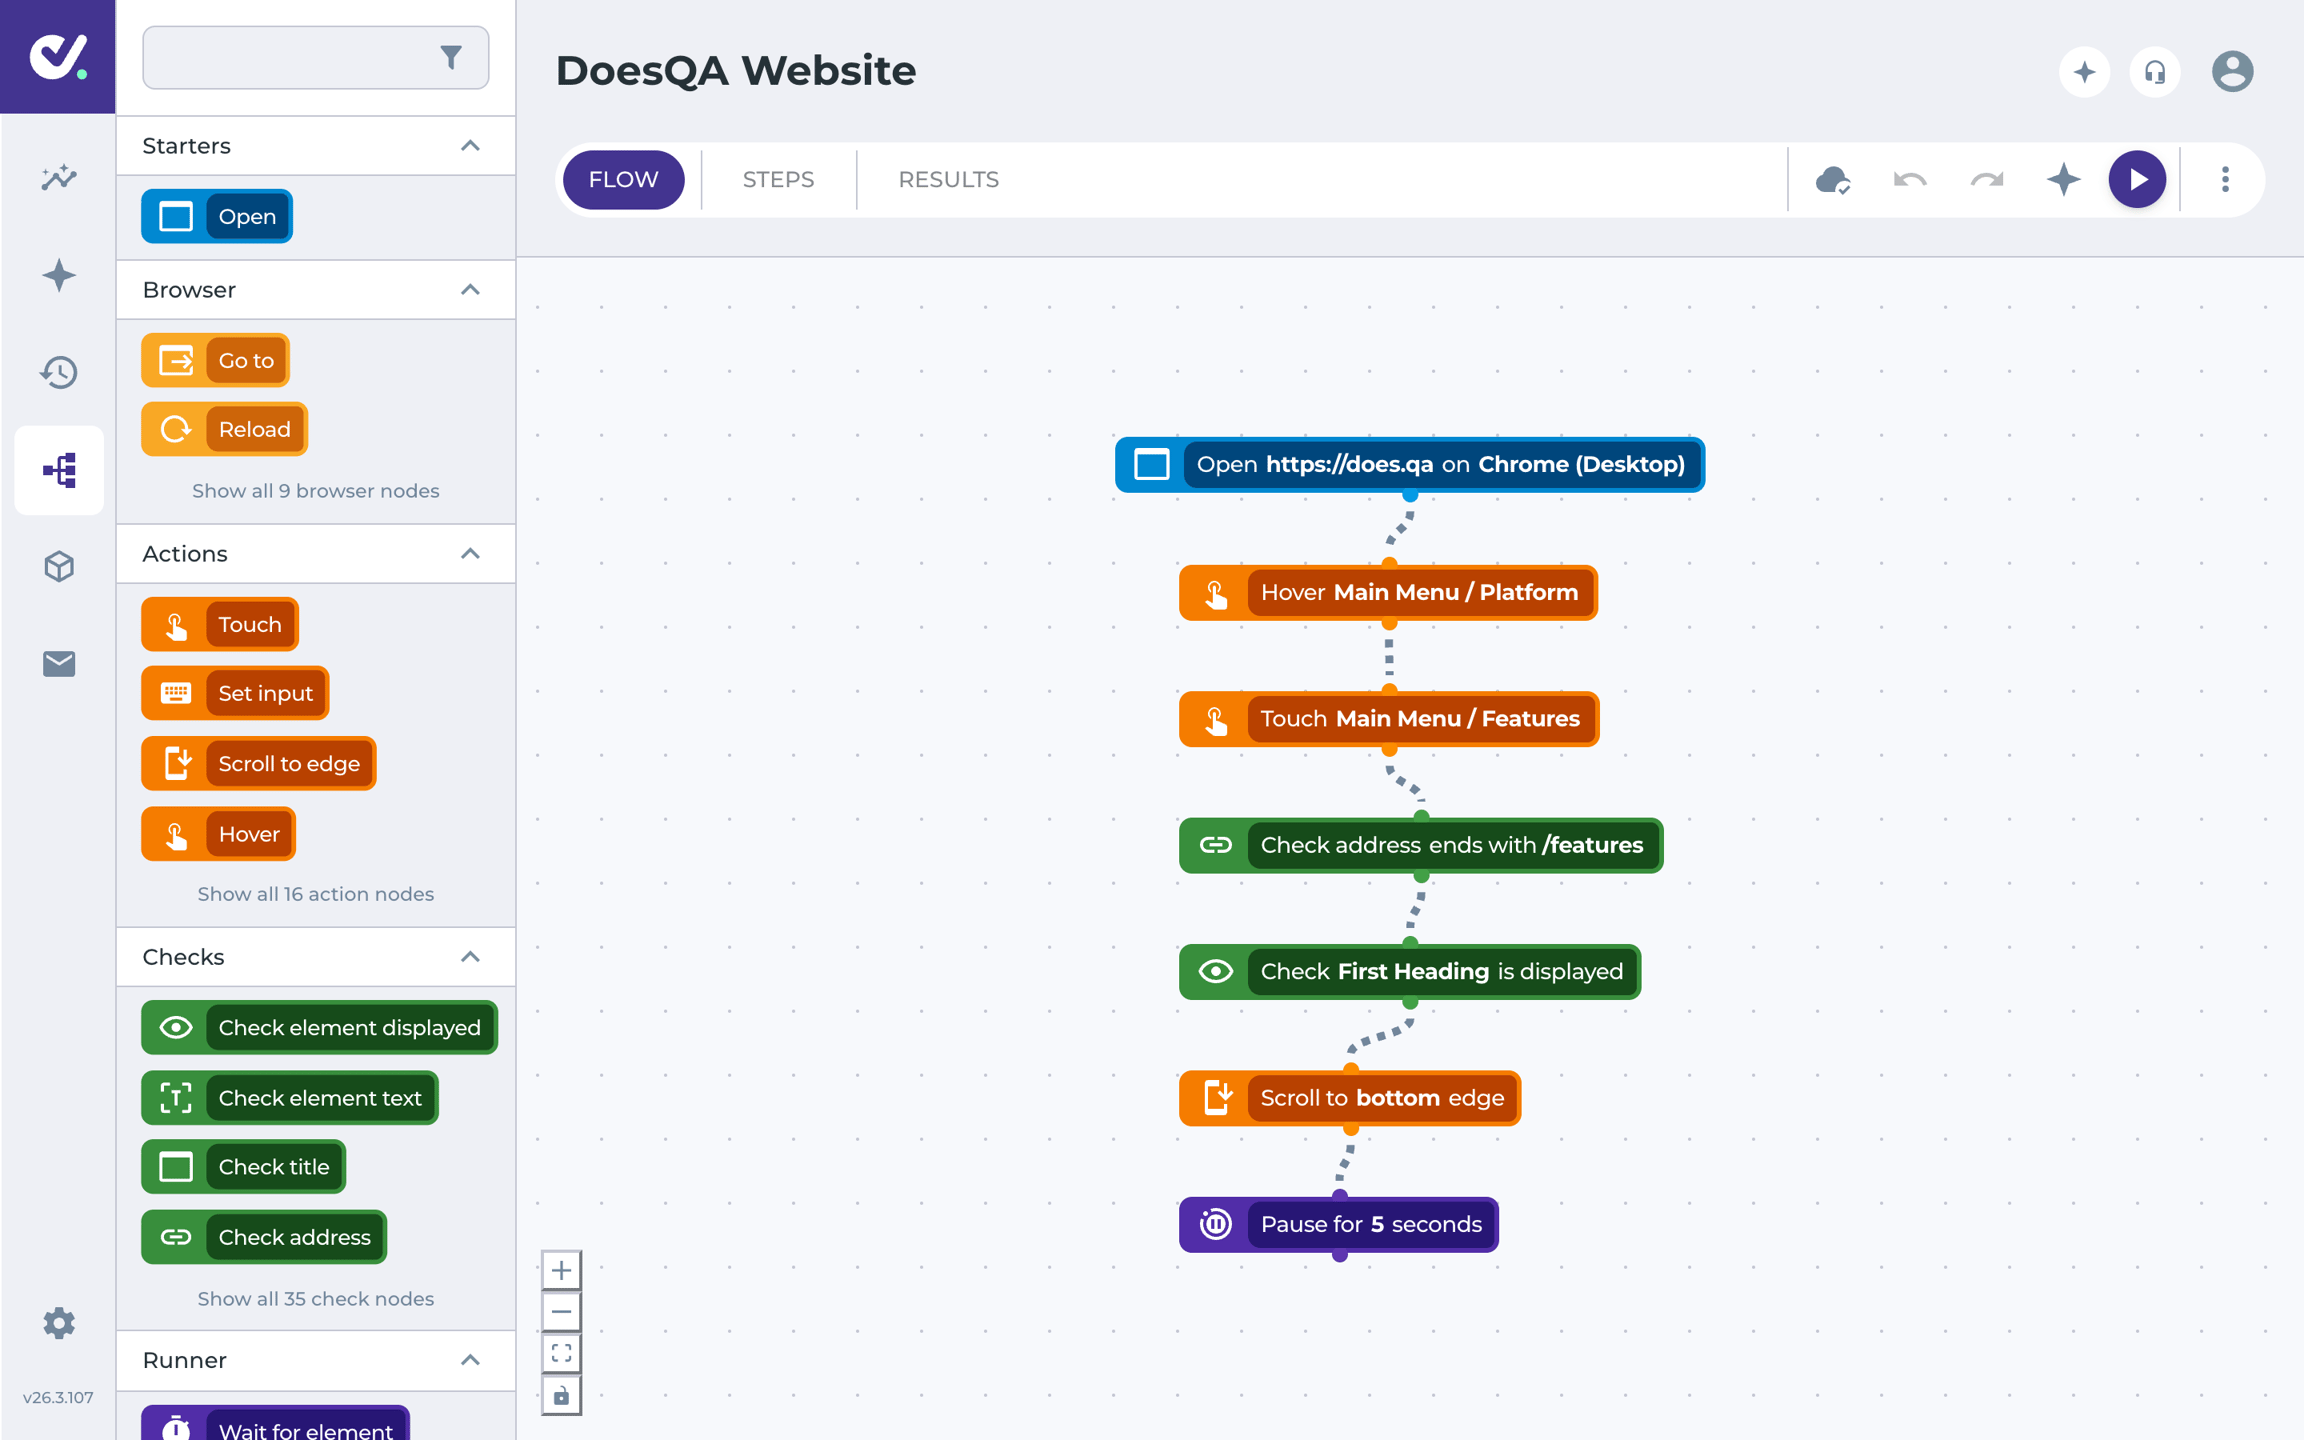Open the history clock icon in the sidebar
The width and height of the screenshot is (2304, 1440).
click(59, 372)
